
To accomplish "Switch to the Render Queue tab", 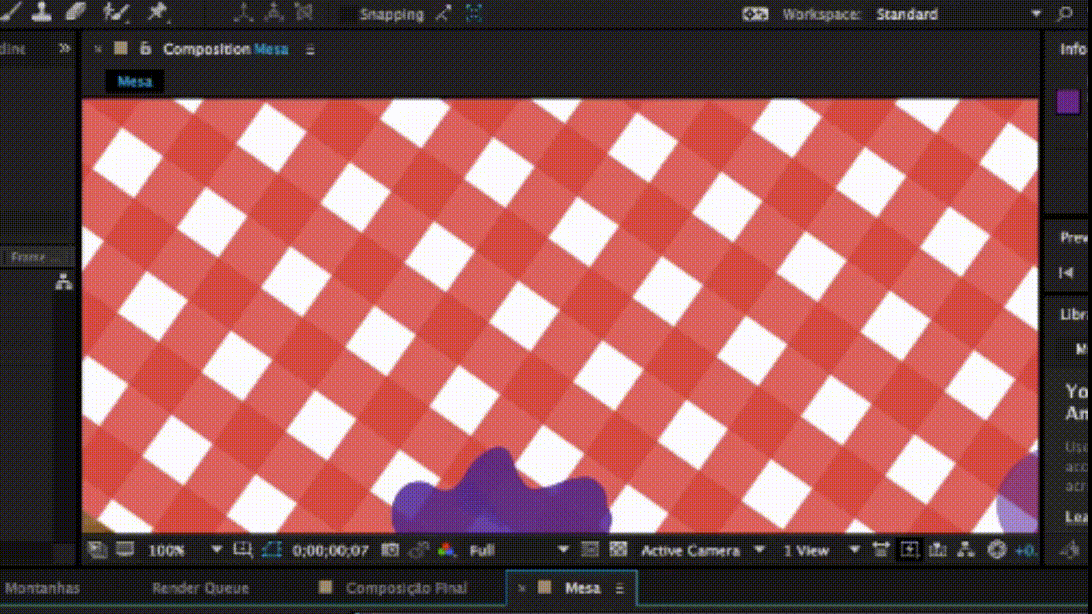I will pyautogui.click(x=200, y=588).
